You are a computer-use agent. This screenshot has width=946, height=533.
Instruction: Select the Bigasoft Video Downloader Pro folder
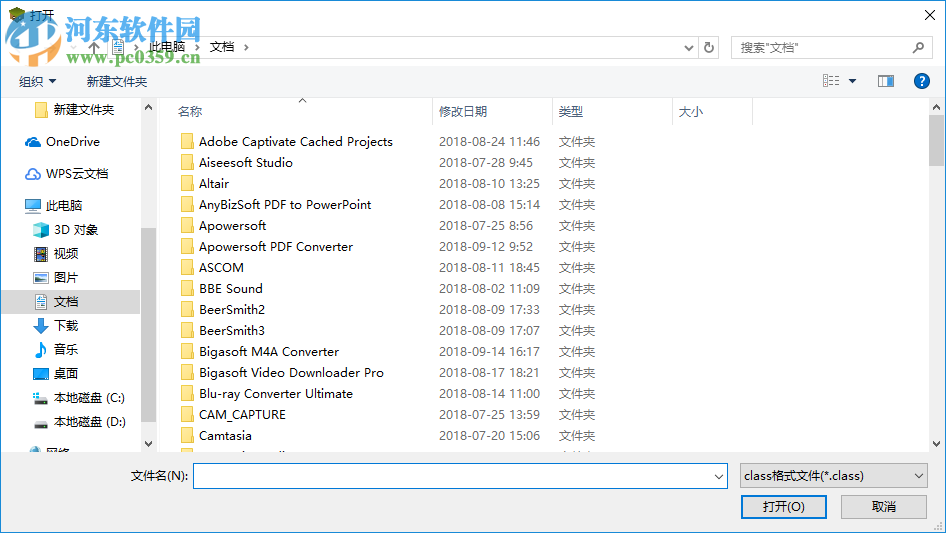(291, 373)
